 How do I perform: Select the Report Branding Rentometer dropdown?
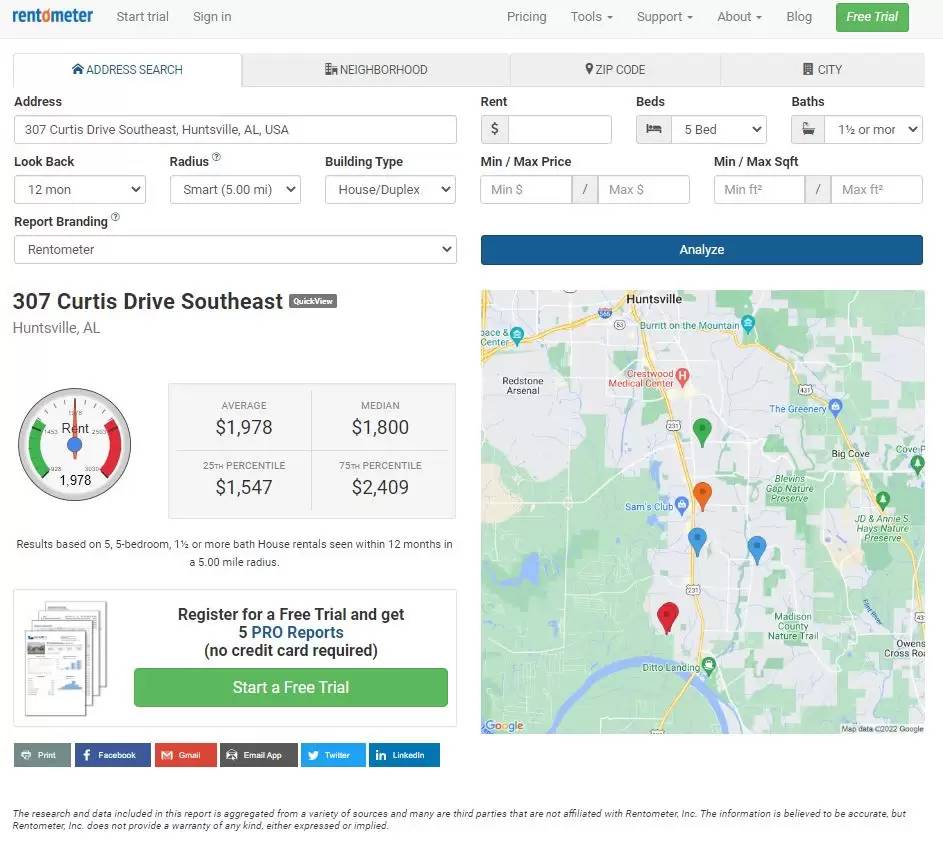[235, 250]
